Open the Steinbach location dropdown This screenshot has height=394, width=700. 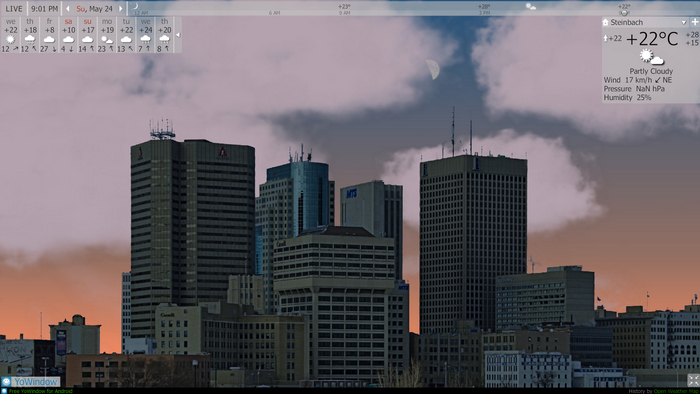tap(683, 22)
